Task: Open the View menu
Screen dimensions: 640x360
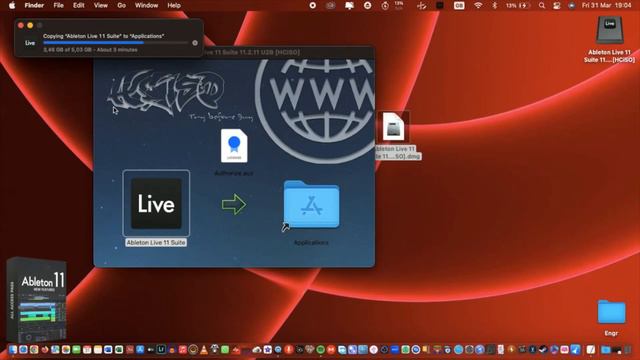Action: coord(100,5)
